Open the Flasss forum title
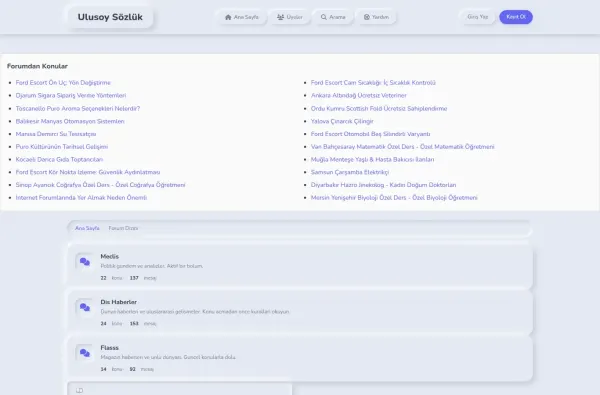Viewport: 600px width, 395px height. (109, 348)
